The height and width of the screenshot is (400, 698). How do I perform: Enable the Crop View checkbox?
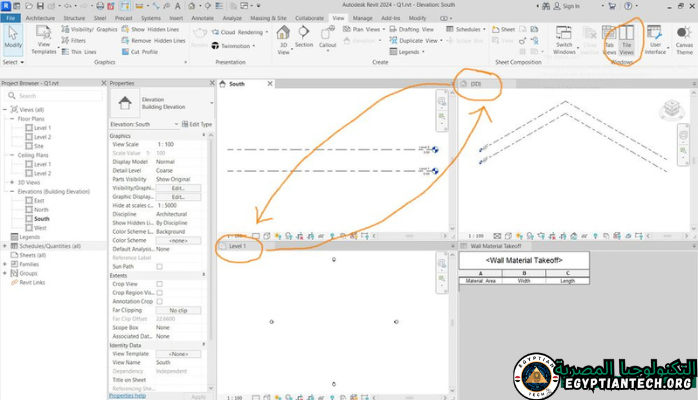(x=160, y=283)
